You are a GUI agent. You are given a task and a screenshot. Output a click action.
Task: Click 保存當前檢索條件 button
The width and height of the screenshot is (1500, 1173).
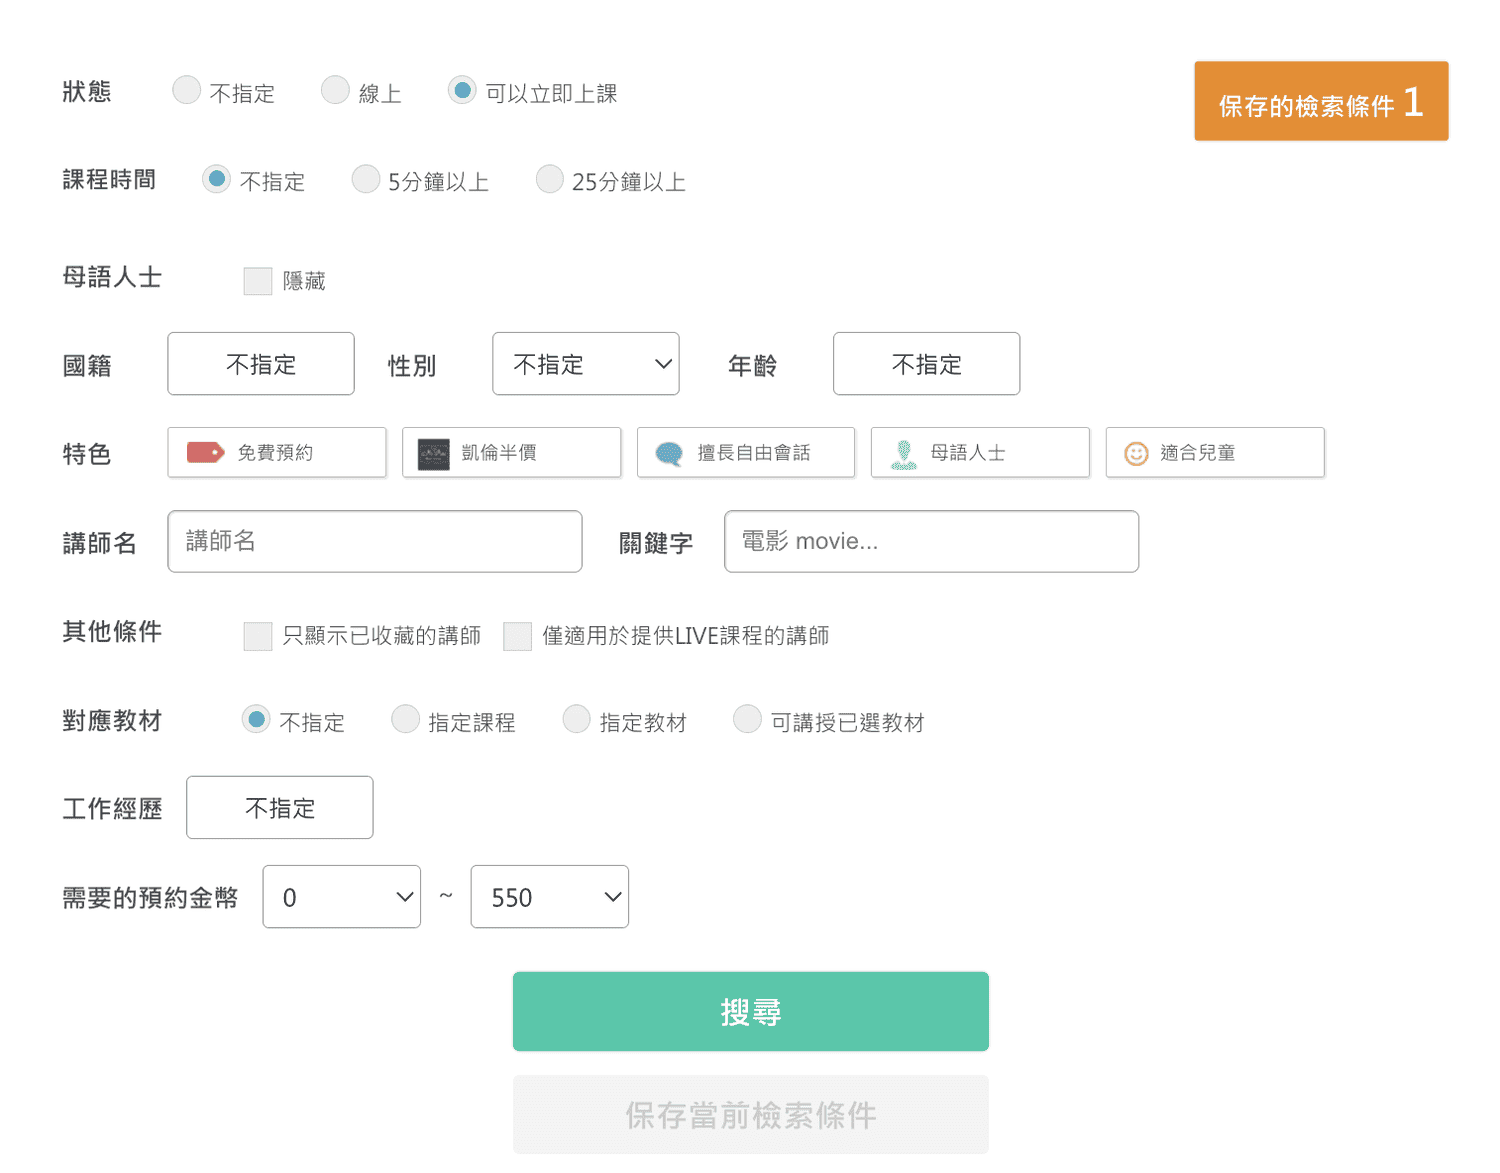point(751,1115)
